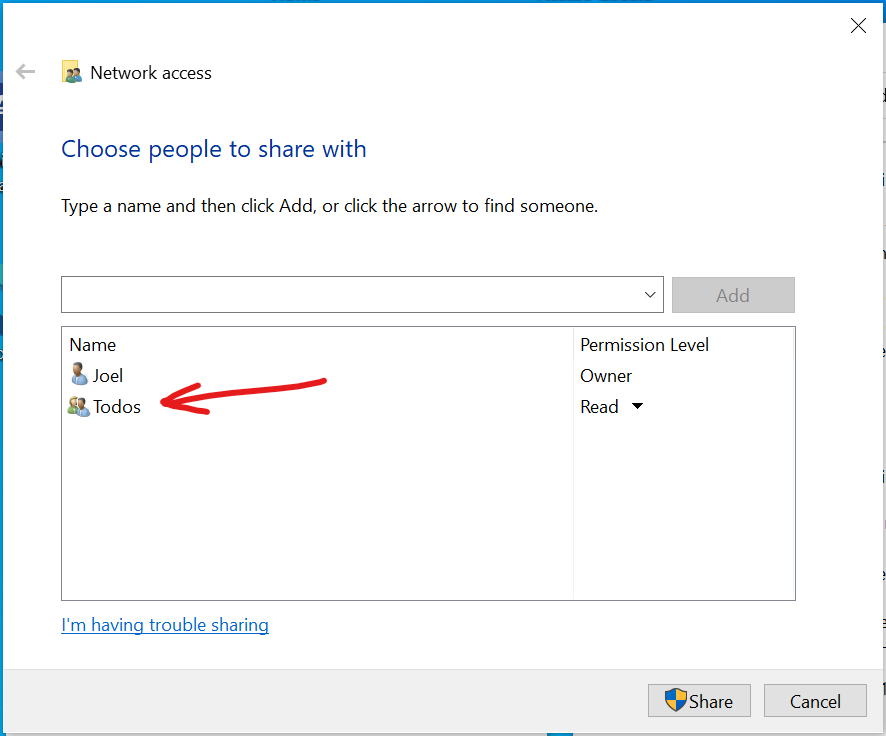Screen dimensions: 886x736
Task: Click the Todos group icon
Action: [78, 407]
